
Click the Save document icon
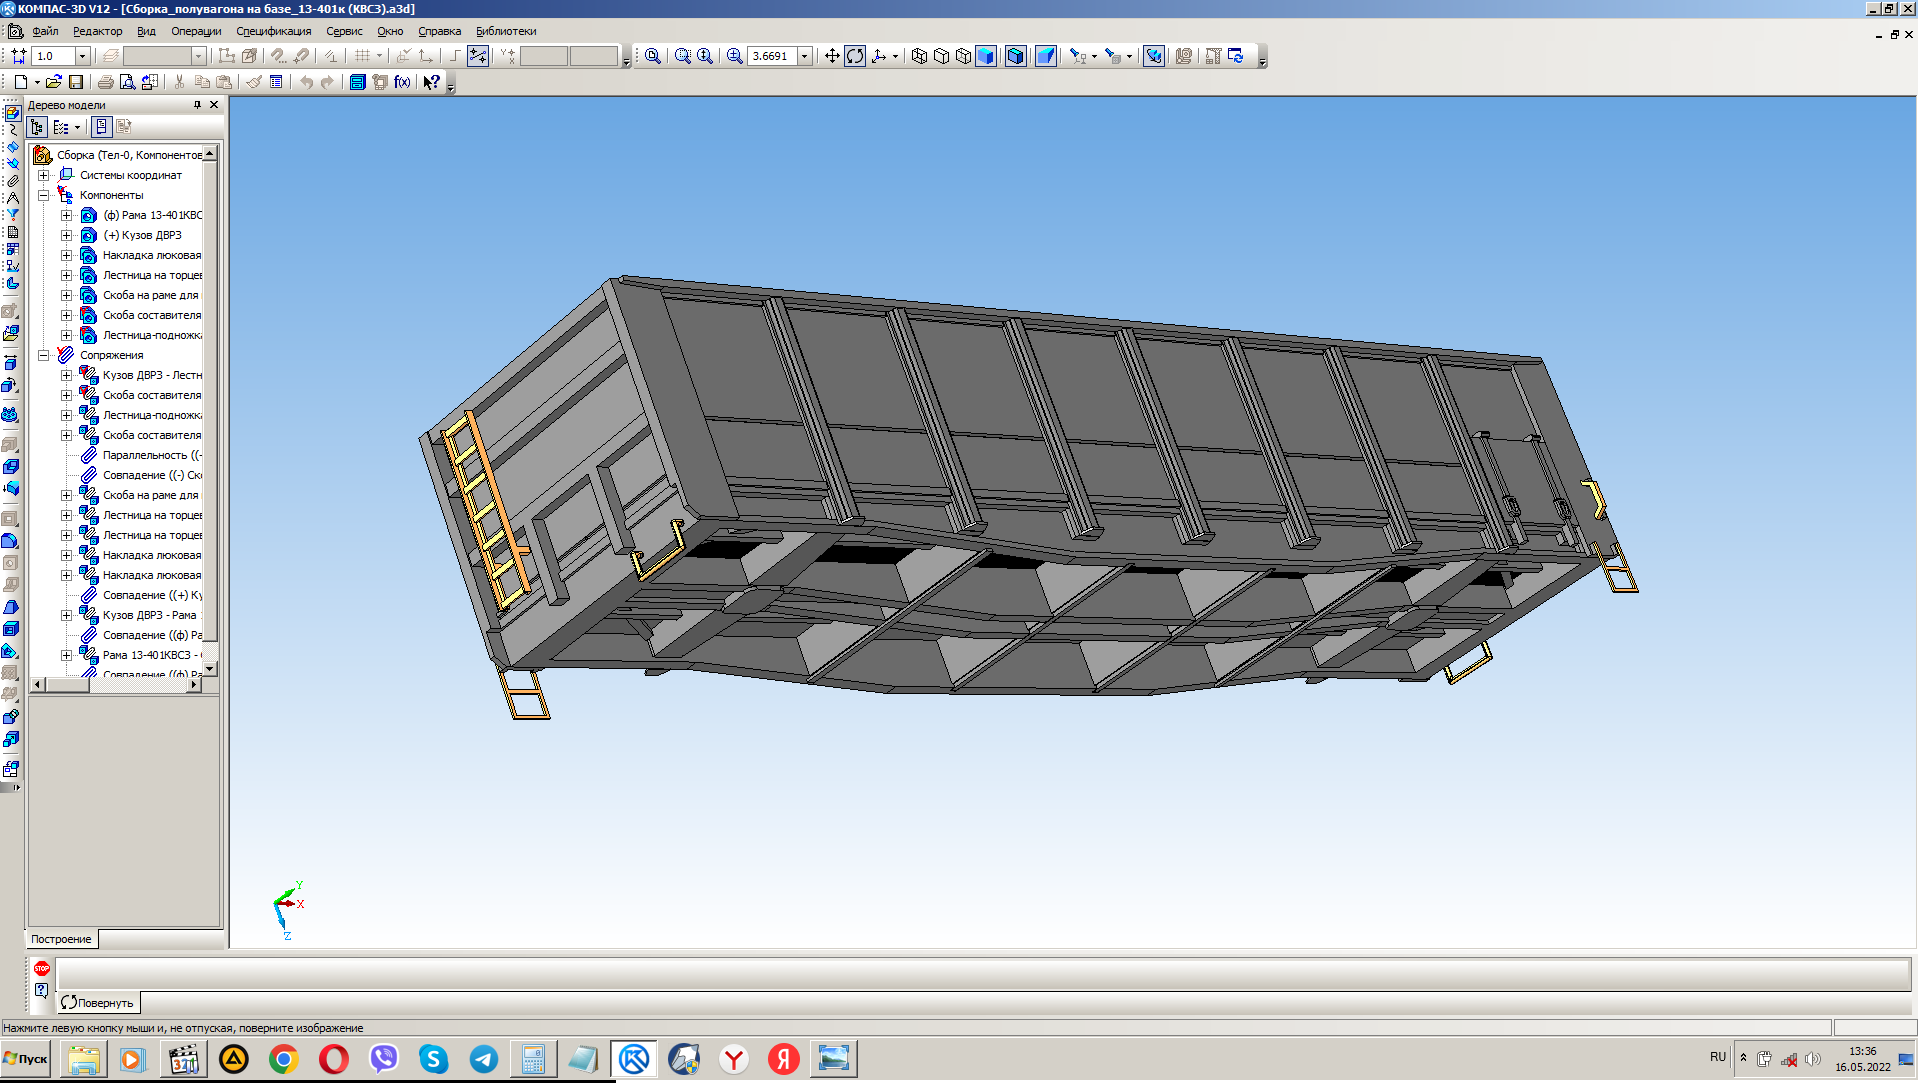(x=76, y=82)
